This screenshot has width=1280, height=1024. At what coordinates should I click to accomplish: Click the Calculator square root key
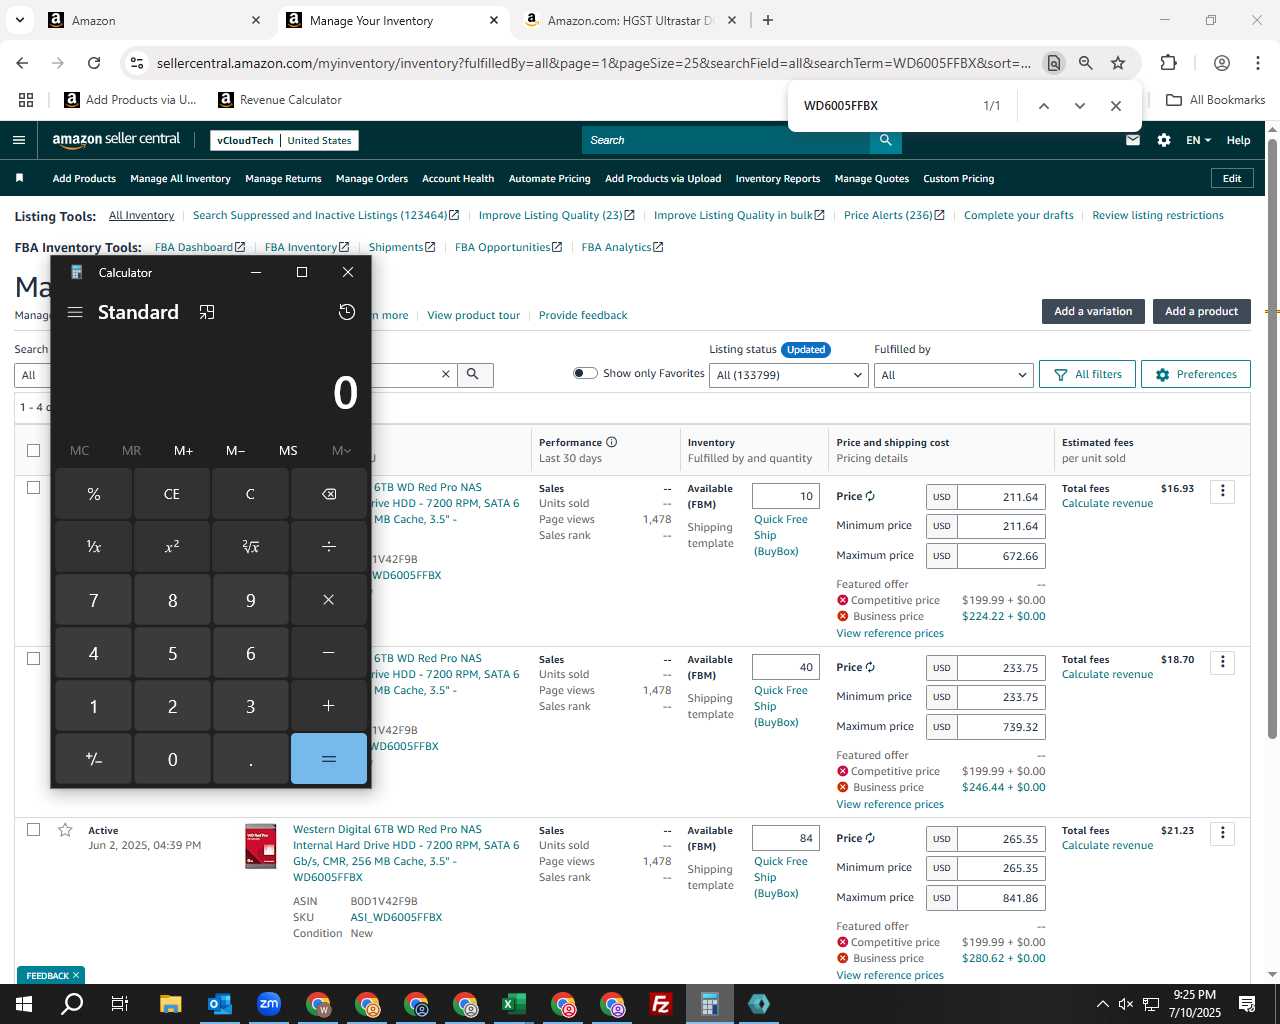tap(251, 547)
